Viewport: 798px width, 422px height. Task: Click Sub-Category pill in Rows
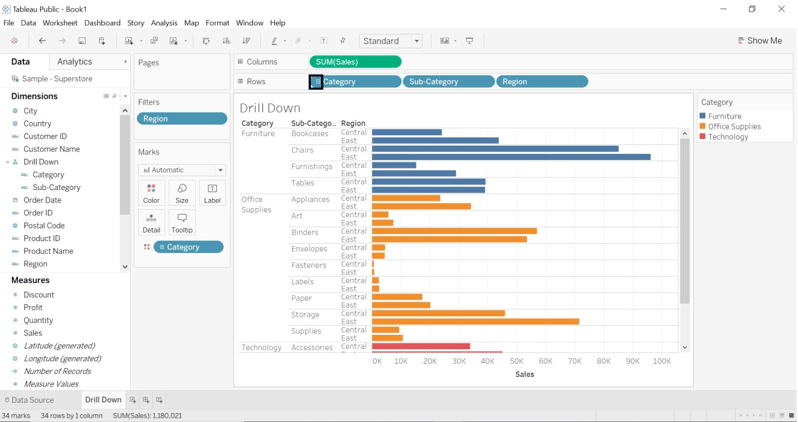pyautogui.click(x=448, y=81)
